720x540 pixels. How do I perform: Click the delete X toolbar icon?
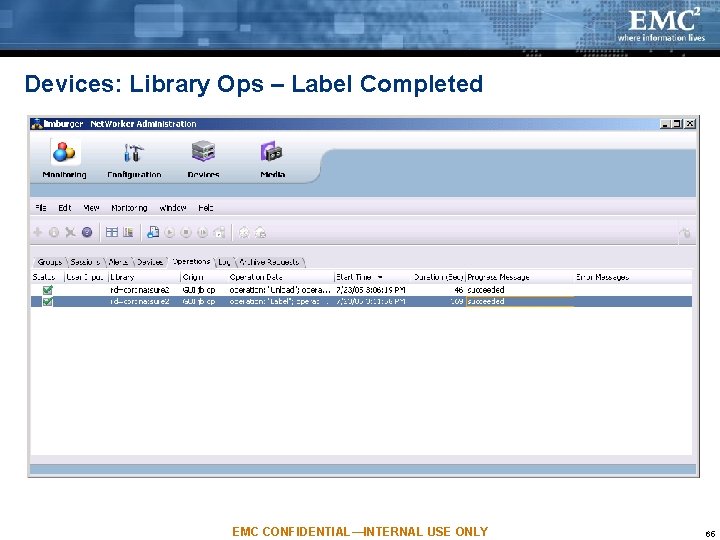[70, 232]
